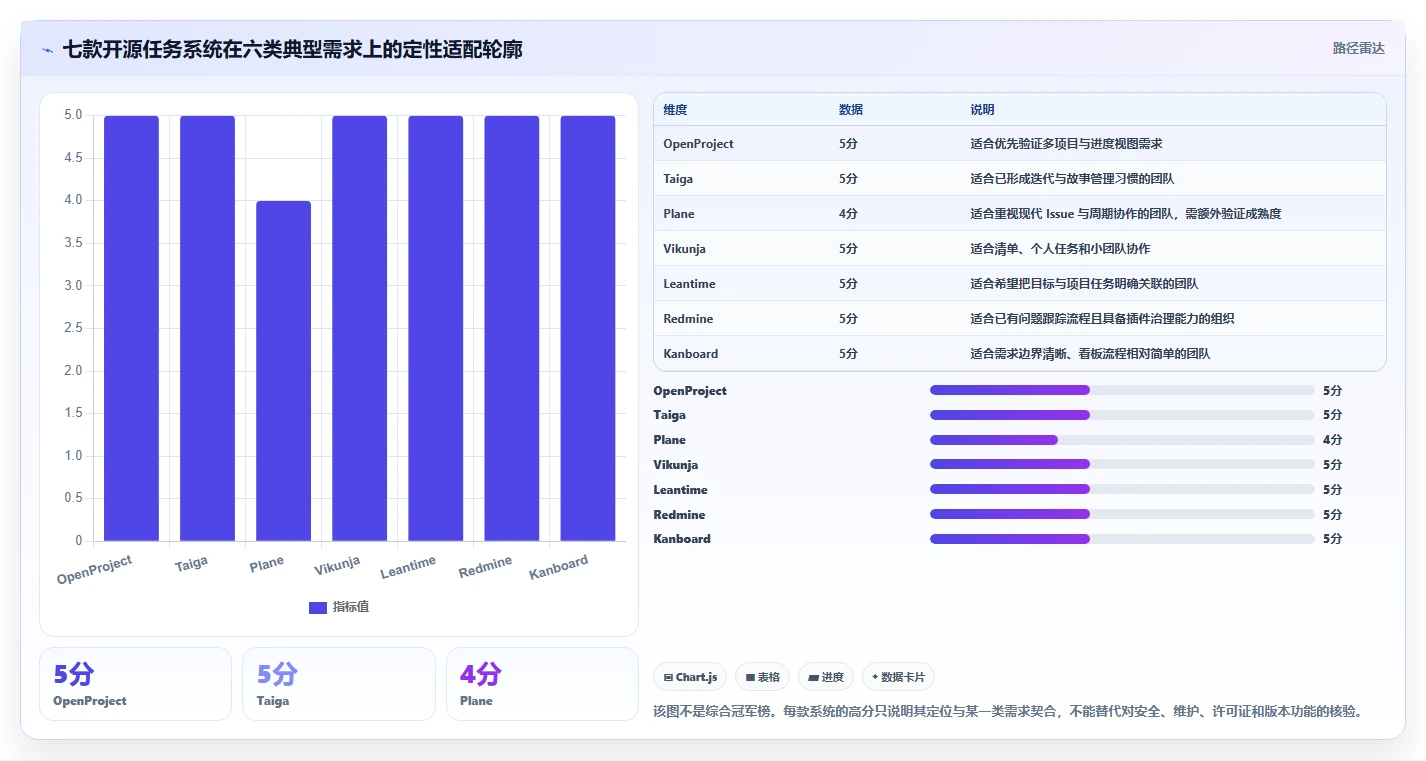Screen dimensions: 1426x761
Task: Click the Leantime progress bar
Action: (x=1122, y=489)
